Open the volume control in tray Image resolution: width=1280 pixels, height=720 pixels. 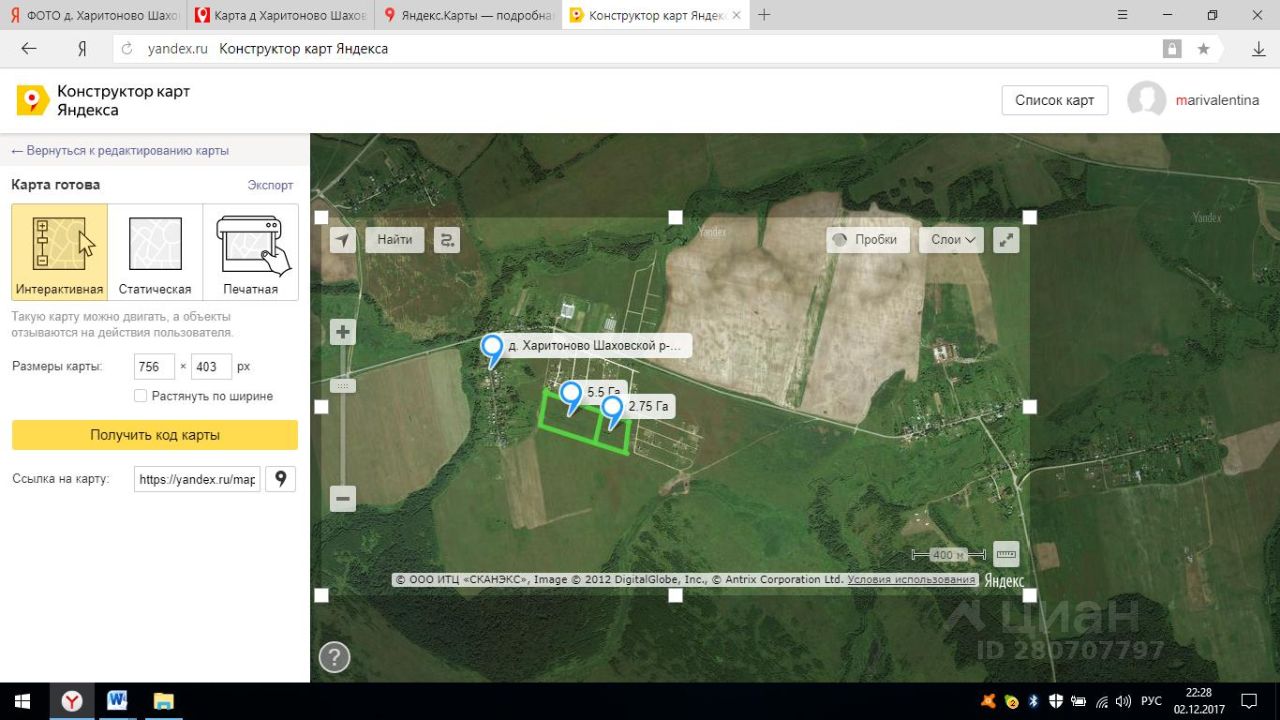click(1123, 701)
